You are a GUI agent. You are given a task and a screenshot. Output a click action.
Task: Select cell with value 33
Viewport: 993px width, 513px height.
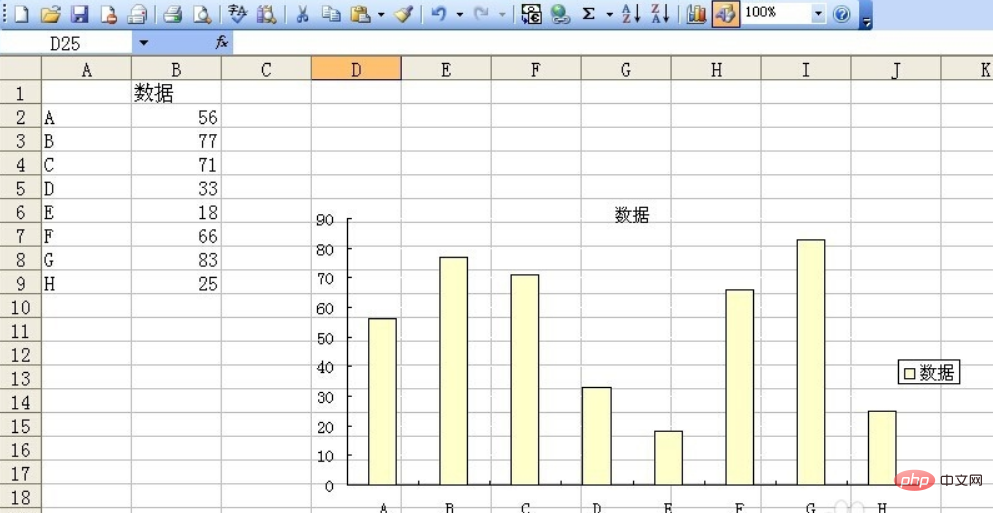[x=177, y=187]
